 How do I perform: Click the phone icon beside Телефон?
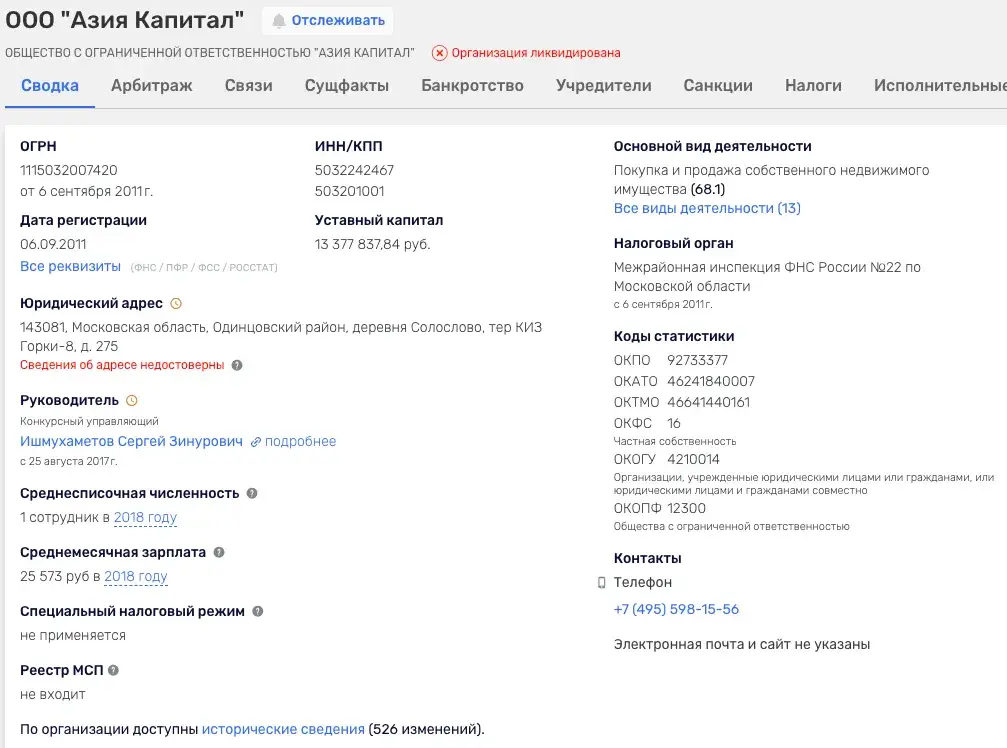point(601,582)
